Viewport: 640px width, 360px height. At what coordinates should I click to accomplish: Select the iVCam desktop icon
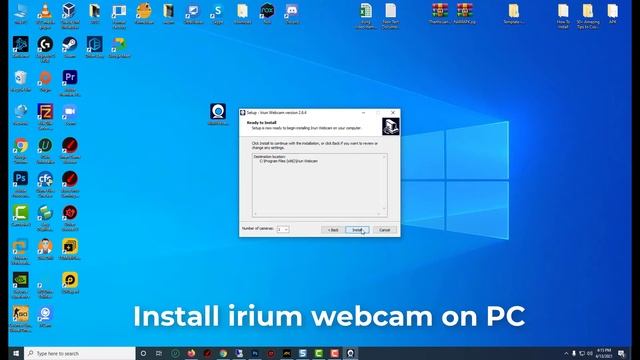coord(45,316)
